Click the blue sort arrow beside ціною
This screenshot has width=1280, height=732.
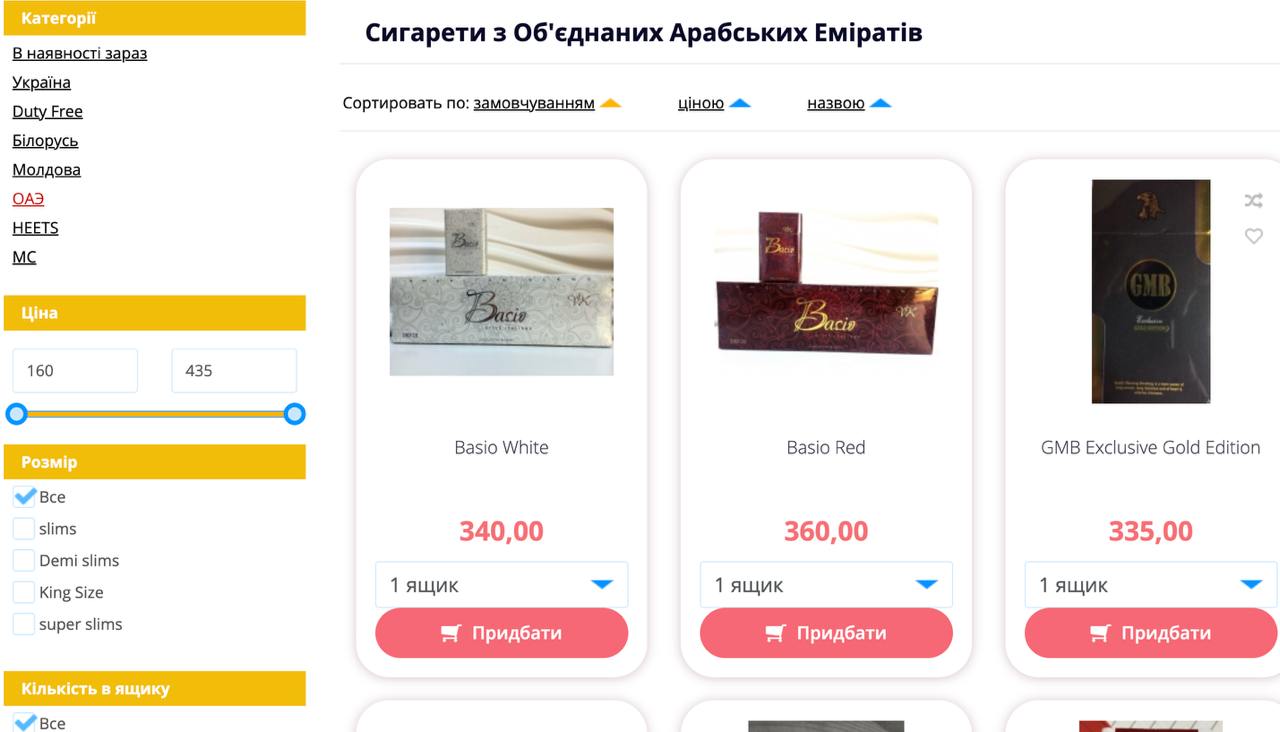(740, 103)
